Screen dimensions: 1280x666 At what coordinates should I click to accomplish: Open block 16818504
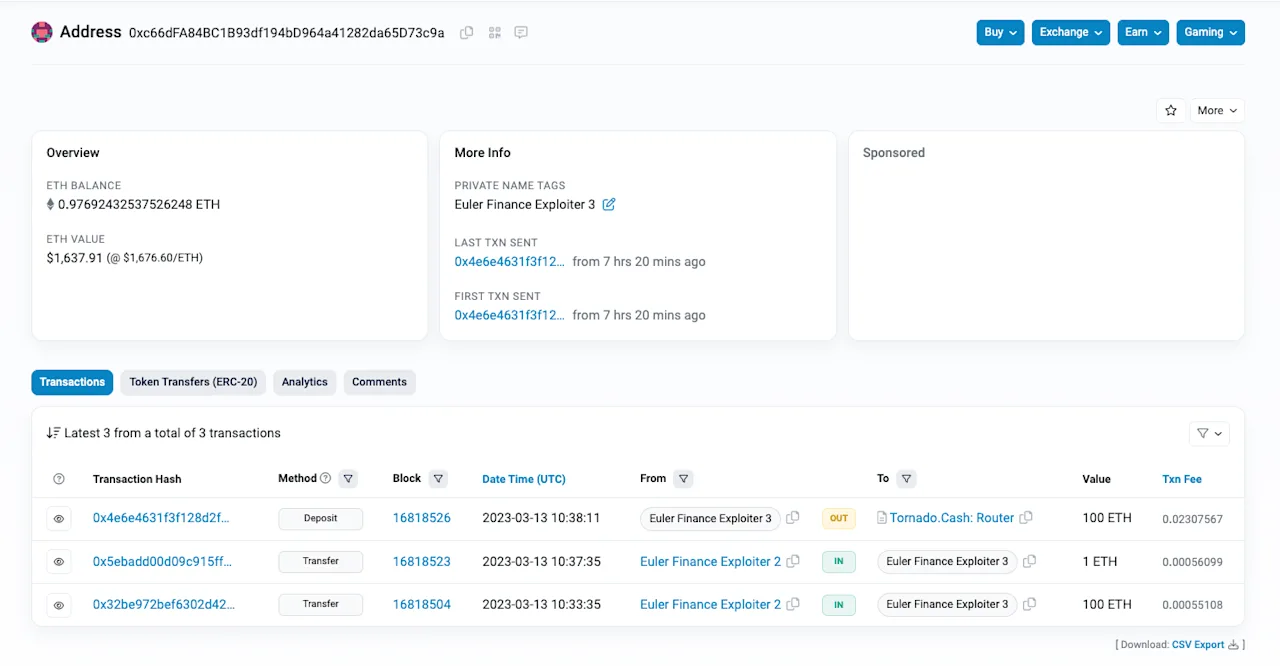click(422, 604)
